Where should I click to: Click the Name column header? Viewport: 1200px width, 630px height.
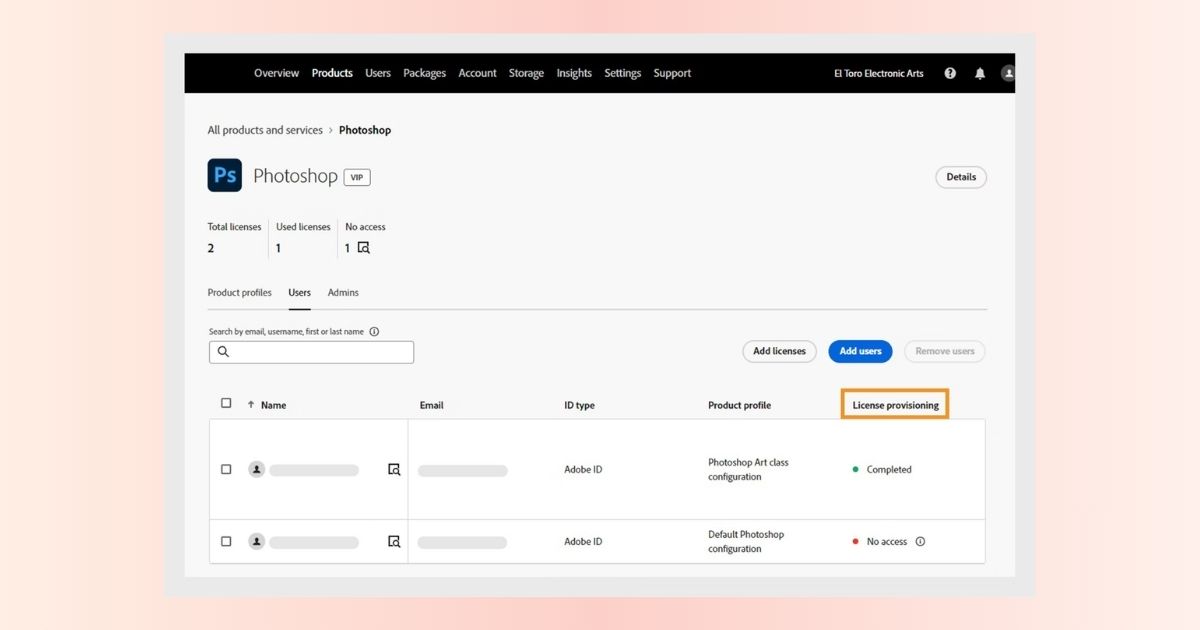point(273,405)
